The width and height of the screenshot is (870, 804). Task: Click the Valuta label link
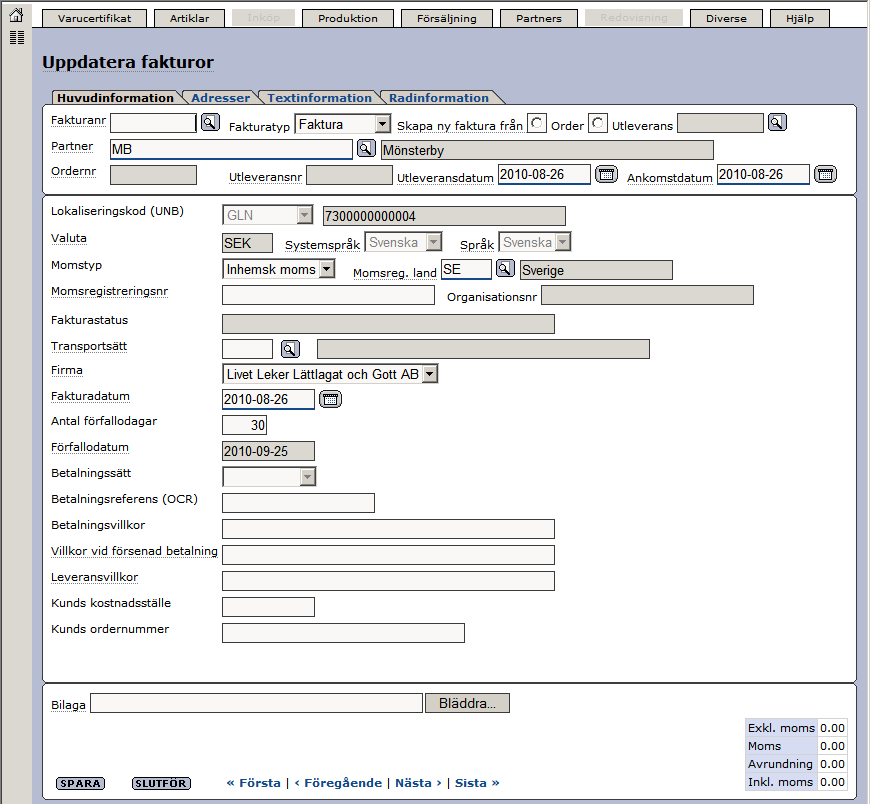pos(69,238)
